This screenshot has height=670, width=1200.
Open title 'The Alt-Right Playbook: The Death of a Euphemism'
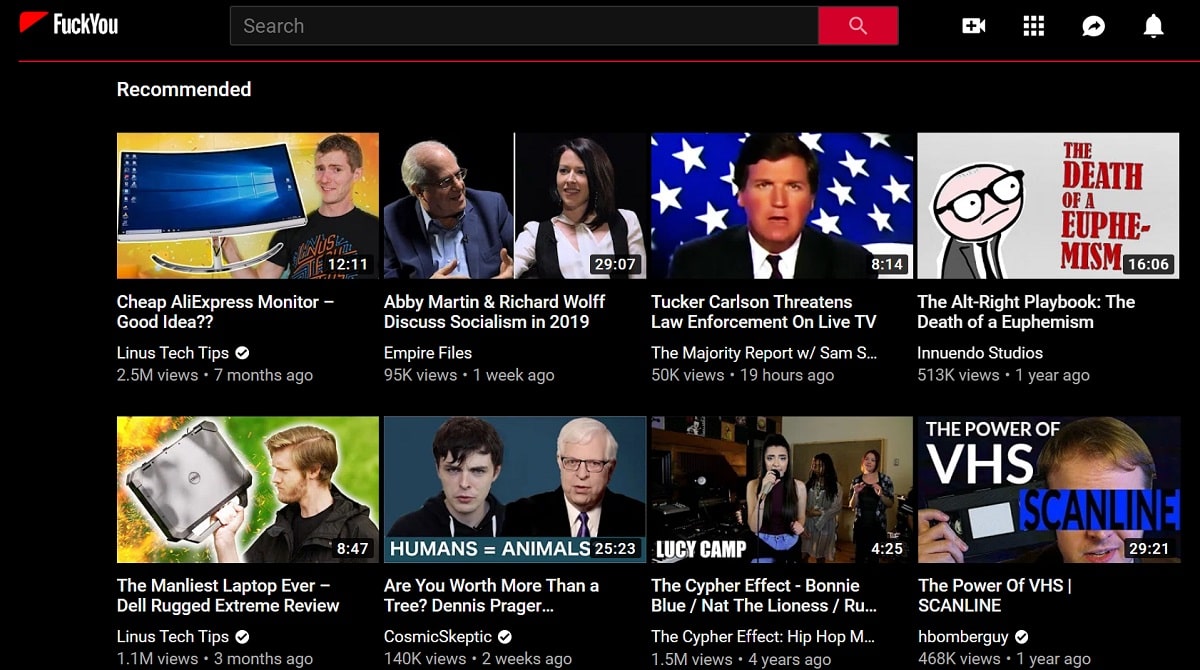coord(1026,312)
